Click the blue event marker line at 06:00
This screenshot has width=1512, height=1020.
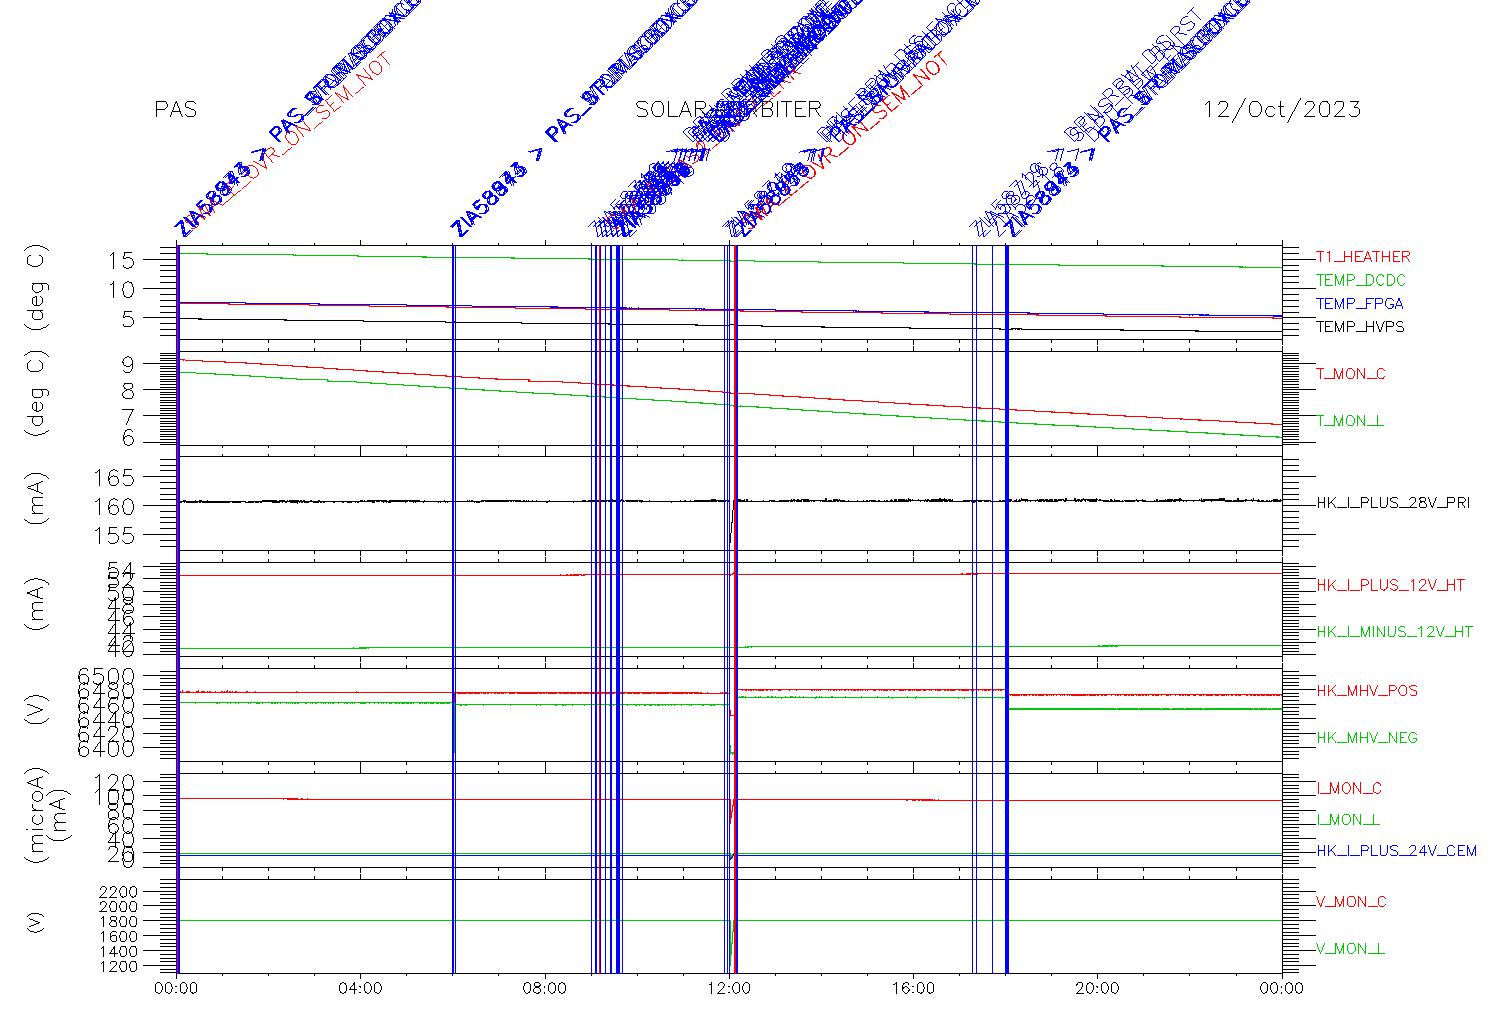(x=454, y=608)
